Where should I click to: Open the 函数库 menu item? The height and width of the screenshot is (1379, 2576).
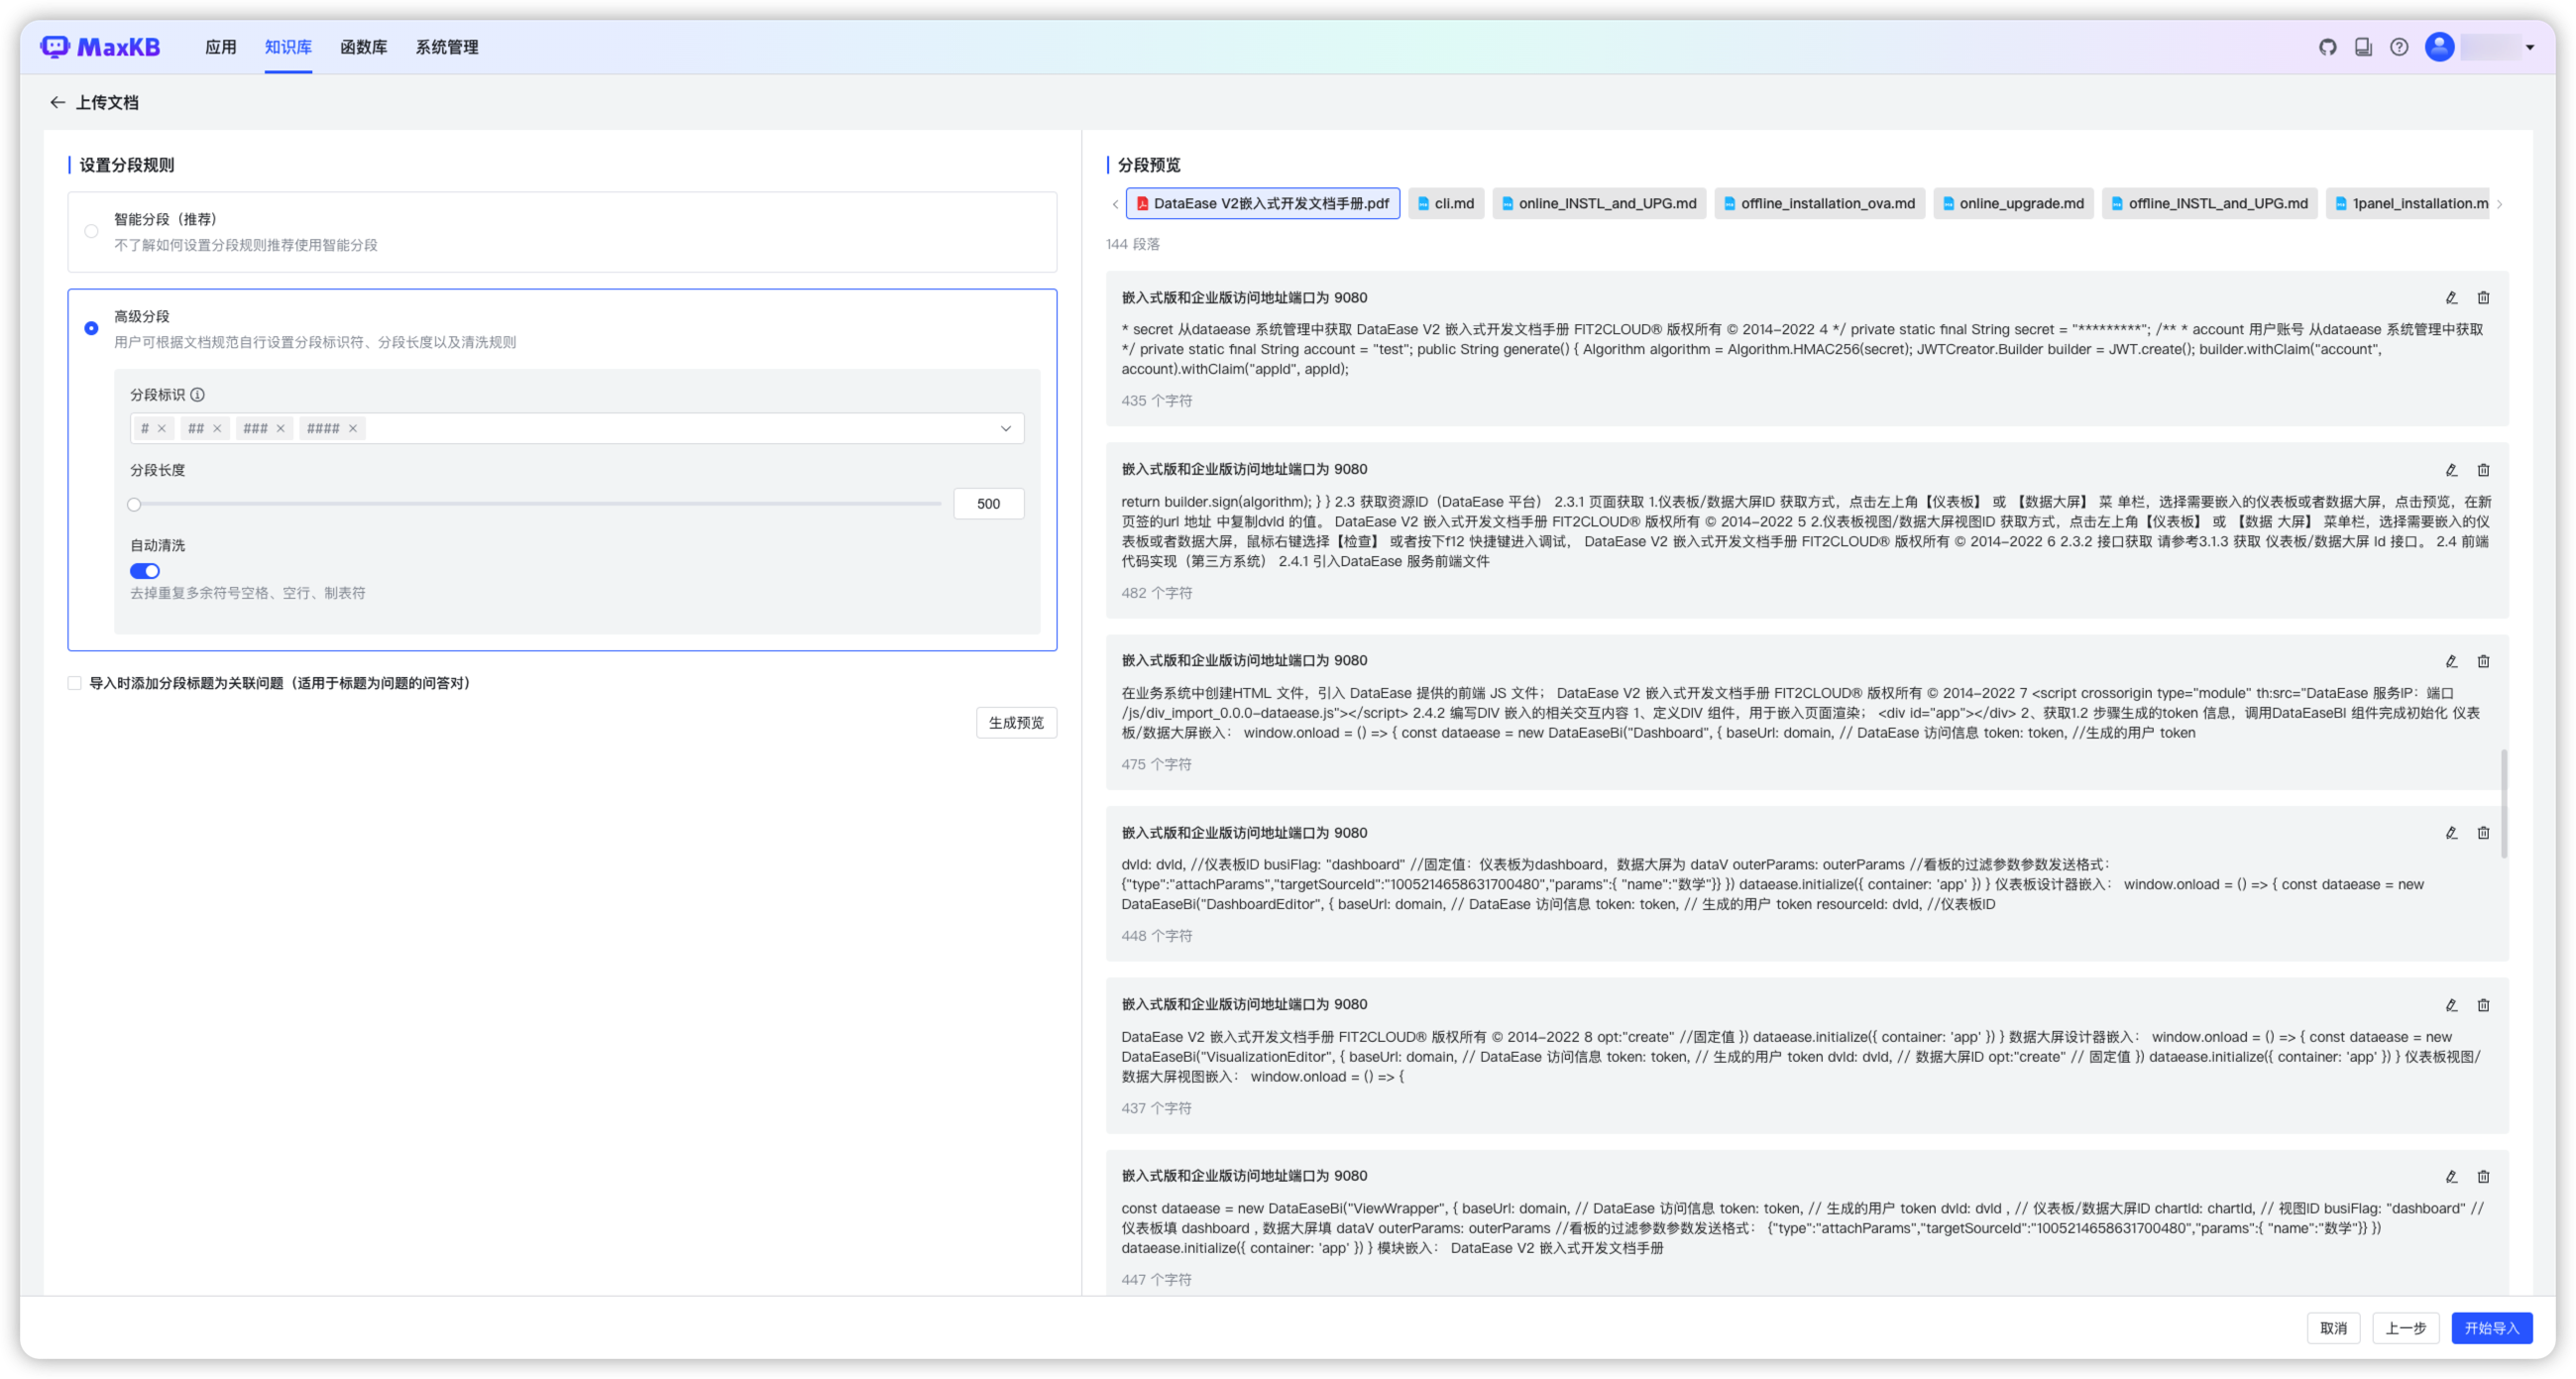click(363, 47)
